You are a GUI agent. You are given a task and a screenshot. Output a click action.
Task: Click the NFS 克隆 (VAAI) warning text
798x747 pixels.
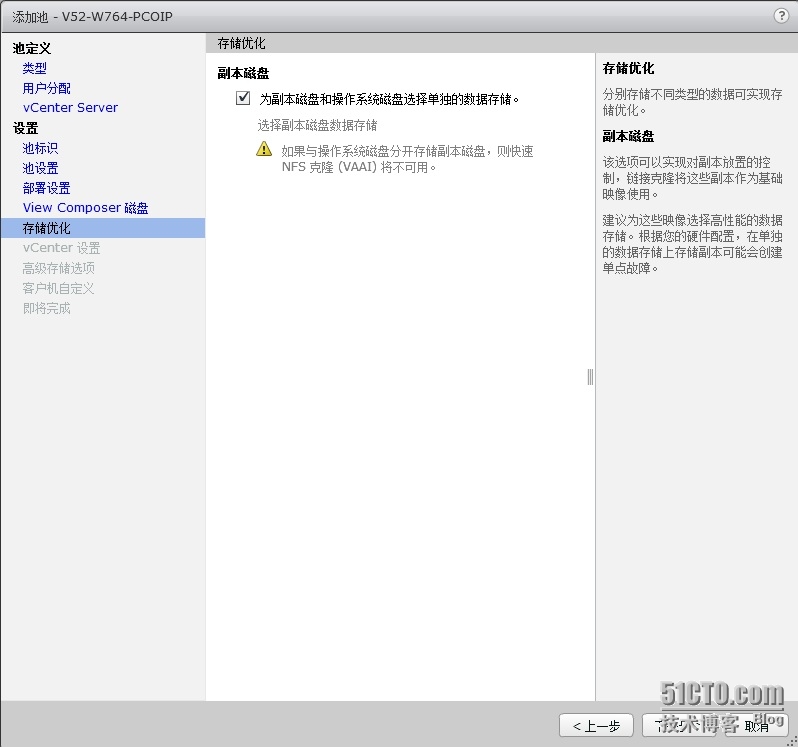407,159
